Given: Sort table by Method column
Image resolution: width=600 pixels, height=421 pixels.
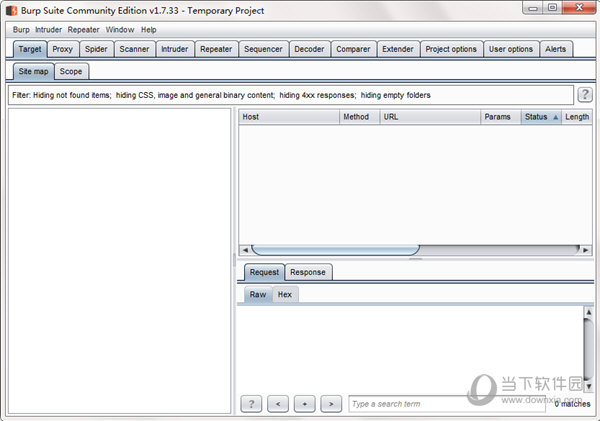Looking at the screenshot, I should point(359,117).
